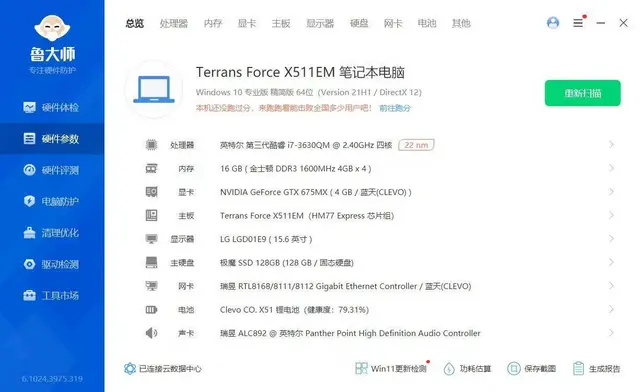Open Win11更新检测

(391, 369)
